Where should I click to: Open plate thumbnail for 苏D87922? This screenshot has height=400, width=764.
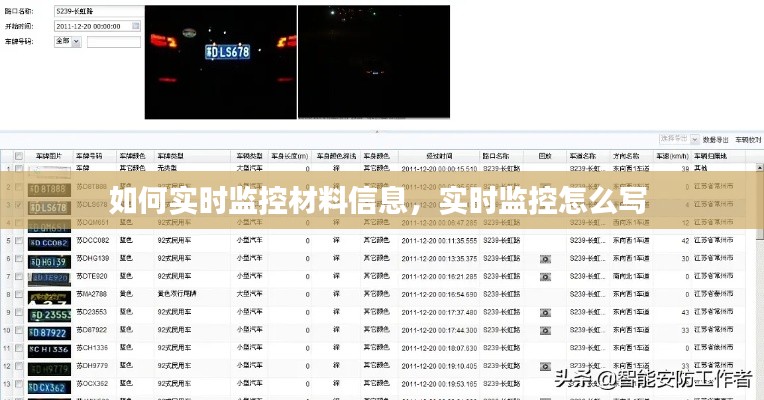click(x=47, y=330)
